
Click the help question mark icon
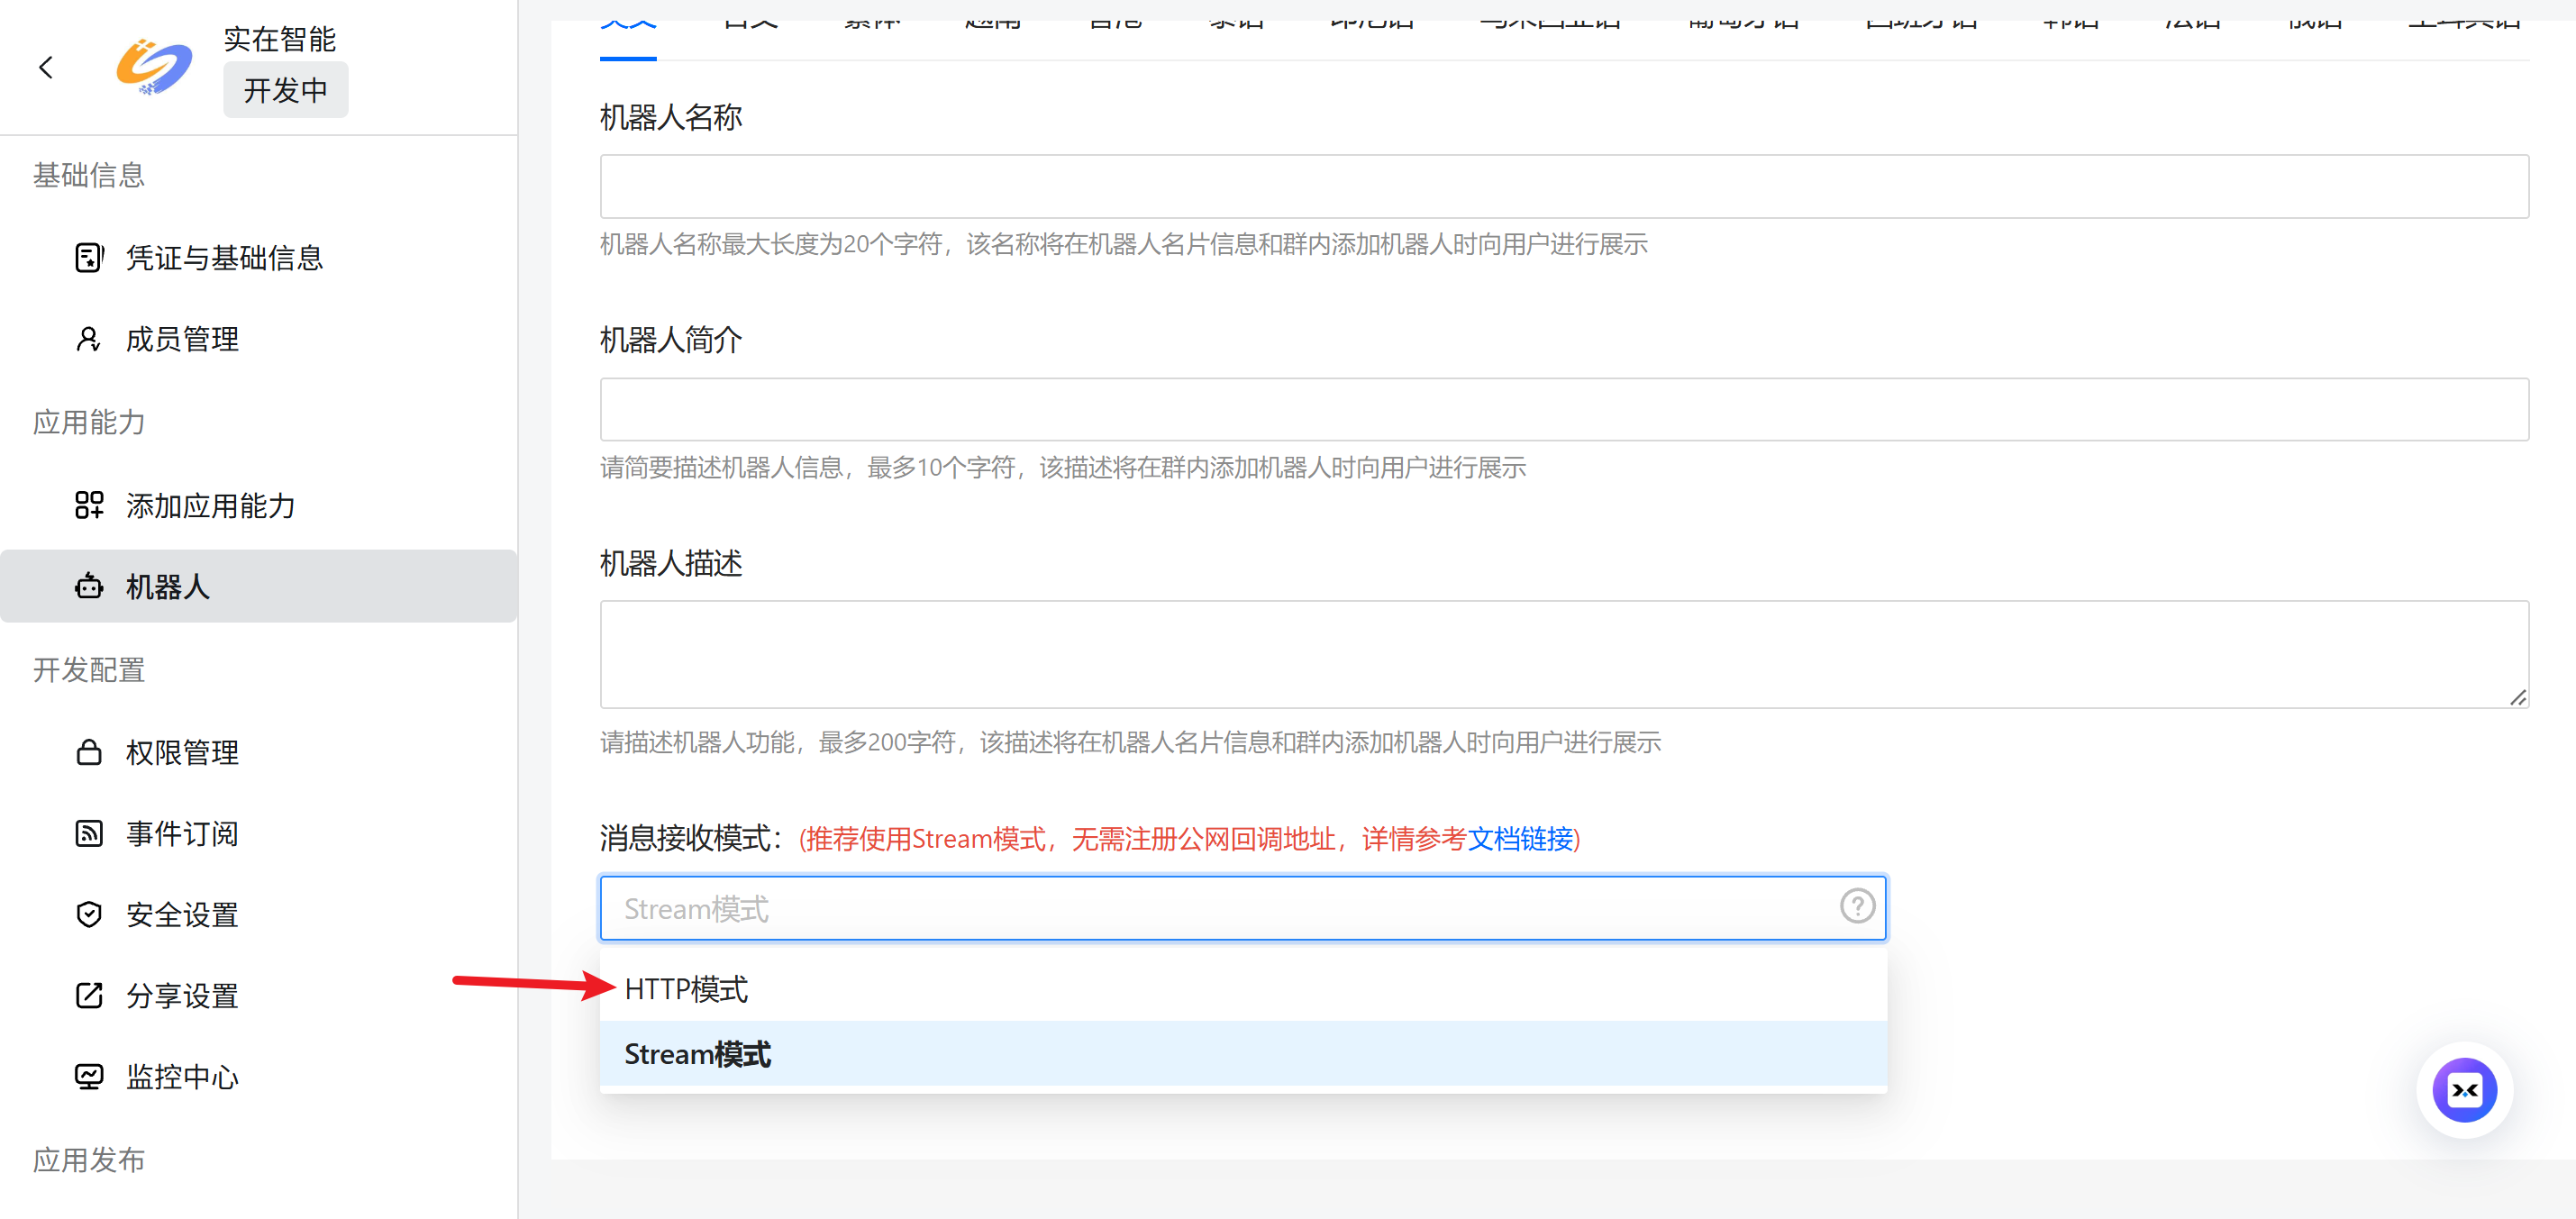1857,907
